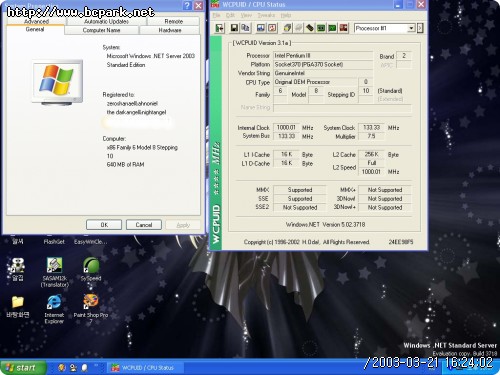Click the Brand value 2 field
This screenshot has height=375, width=500.
[x=404, y=56]
